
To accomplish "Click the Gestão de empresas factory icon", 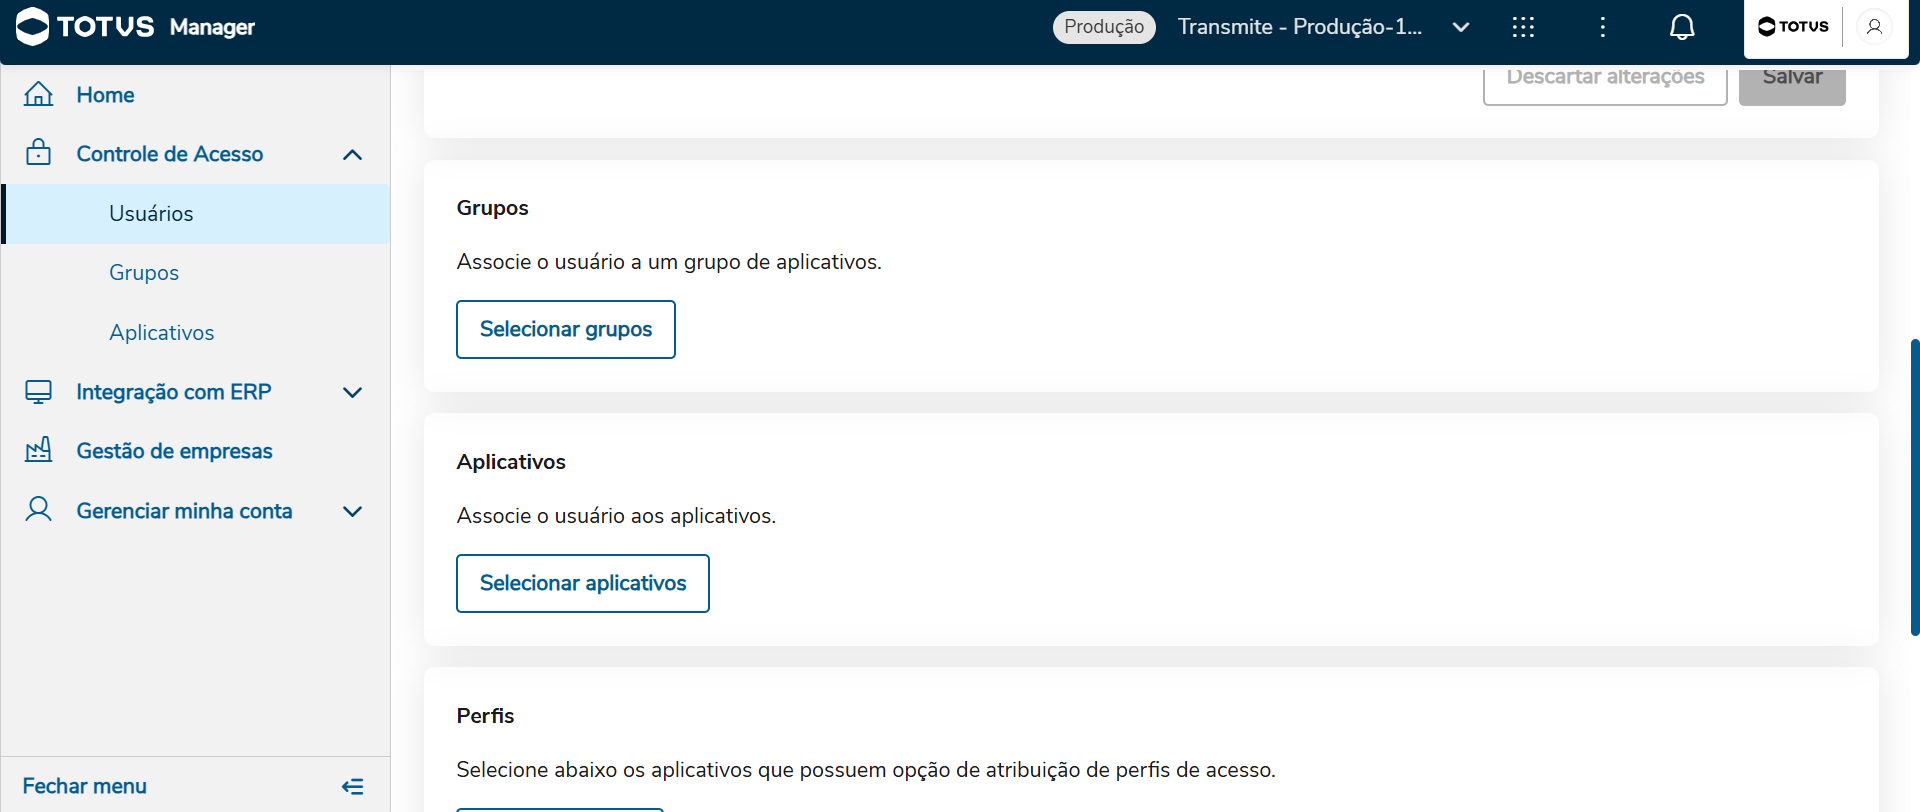I will pos(38,451).
